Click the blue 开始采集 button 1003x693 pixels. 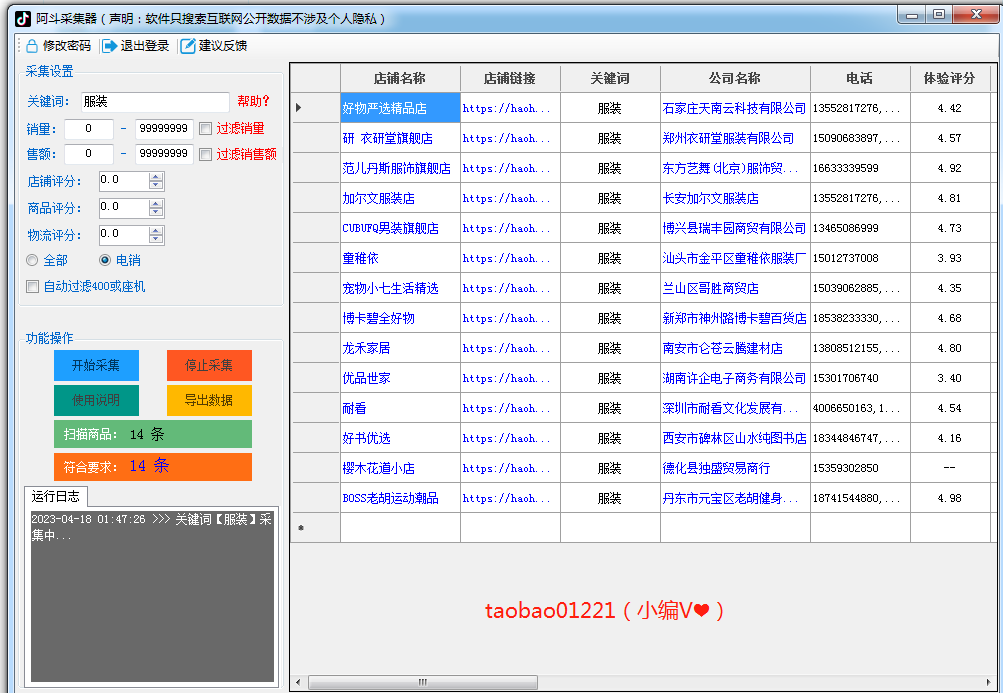coord(96,365)
